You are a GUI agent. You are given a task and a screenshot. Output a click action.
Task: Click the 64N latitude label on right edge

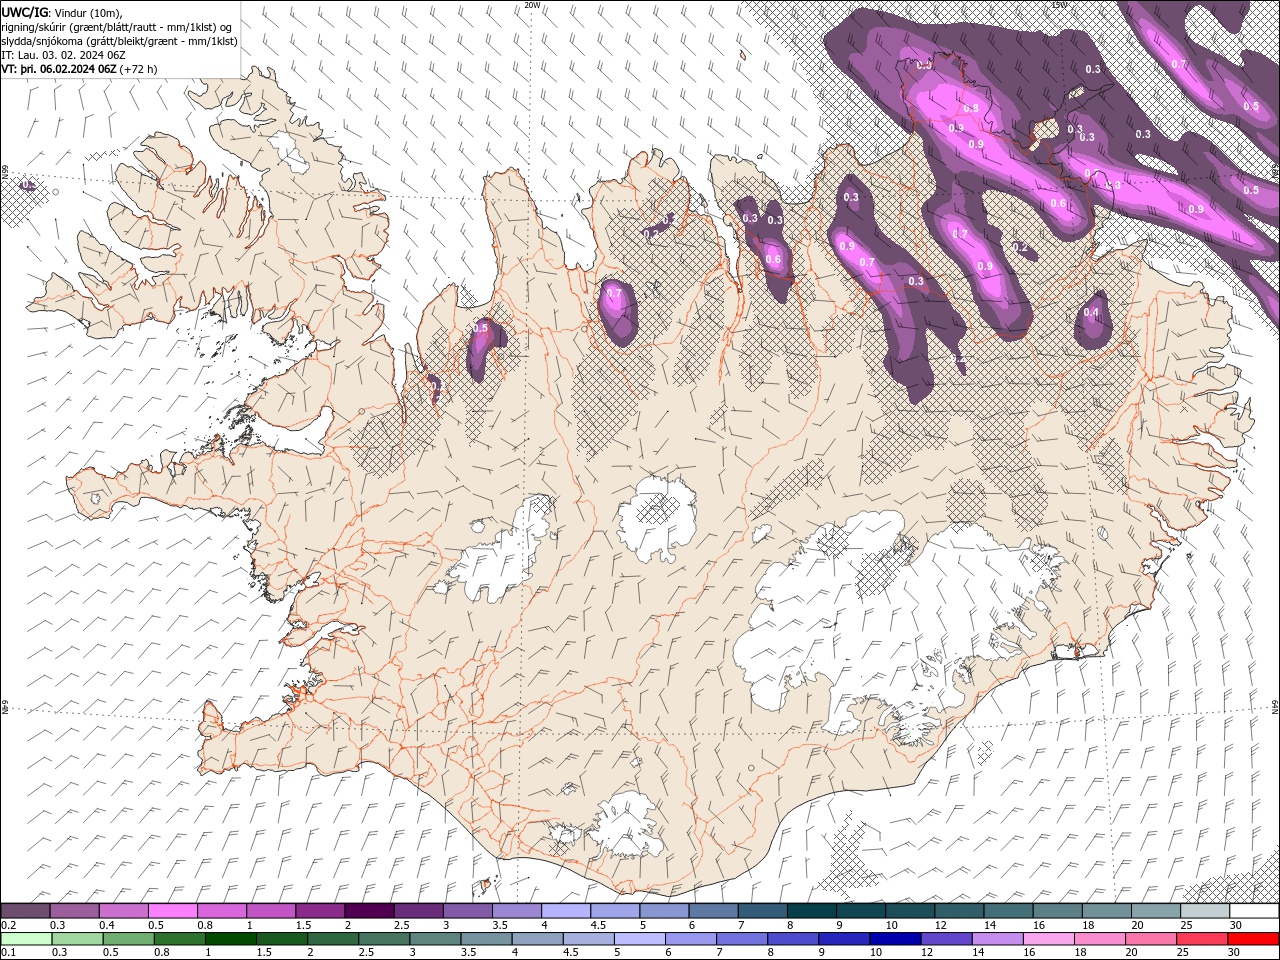[1275, 707]
